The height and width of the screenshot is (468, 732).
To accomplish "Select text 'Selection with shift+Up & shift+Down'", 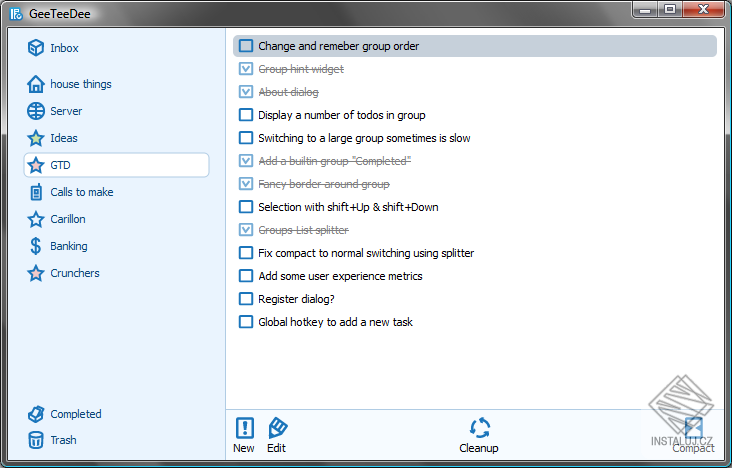I will click(348, 207).
